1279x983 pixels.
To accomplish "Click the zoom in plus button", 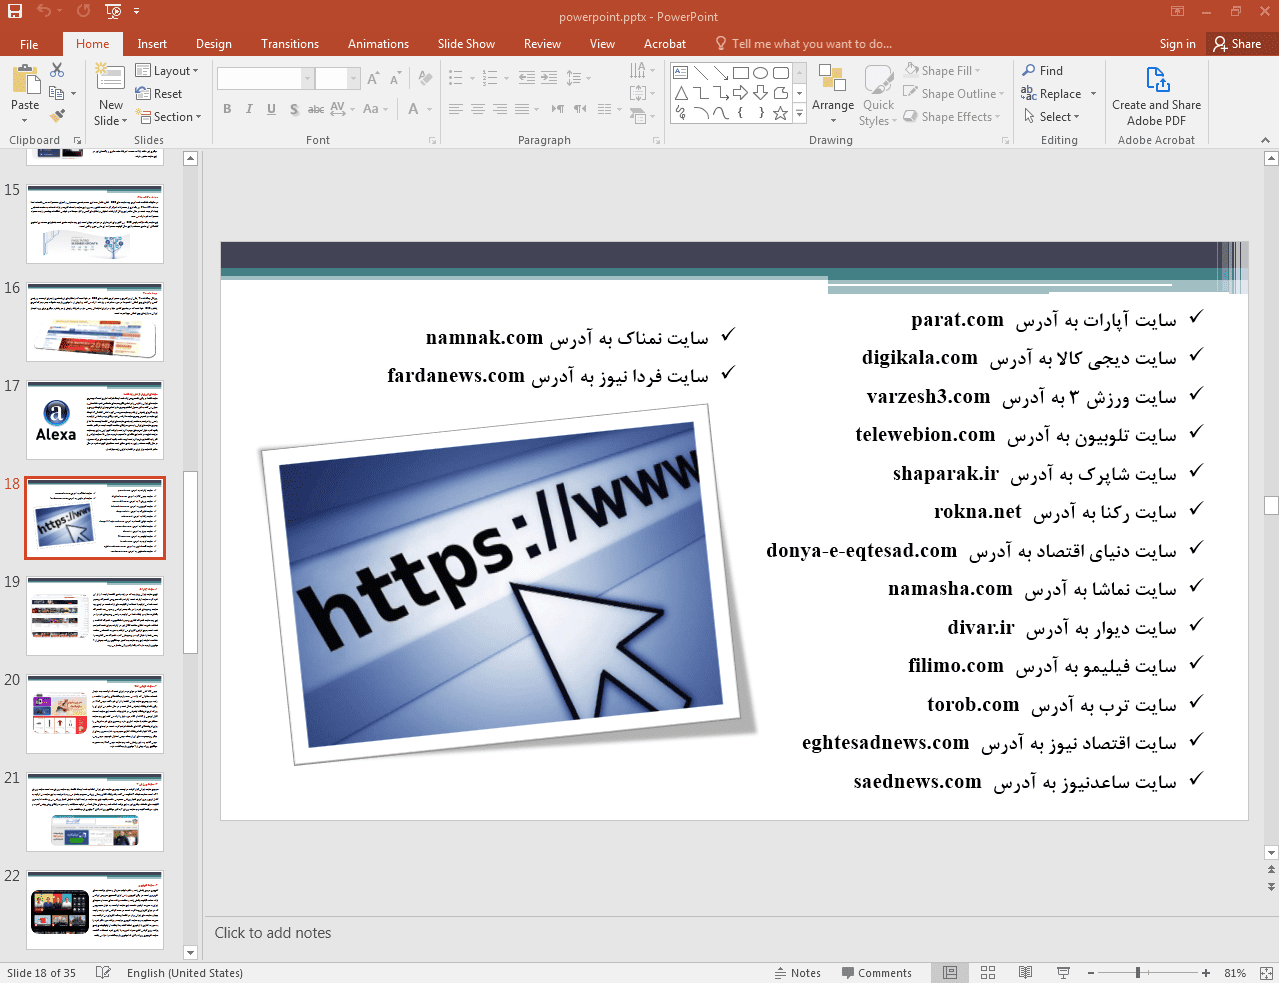I will point(1206,973).
